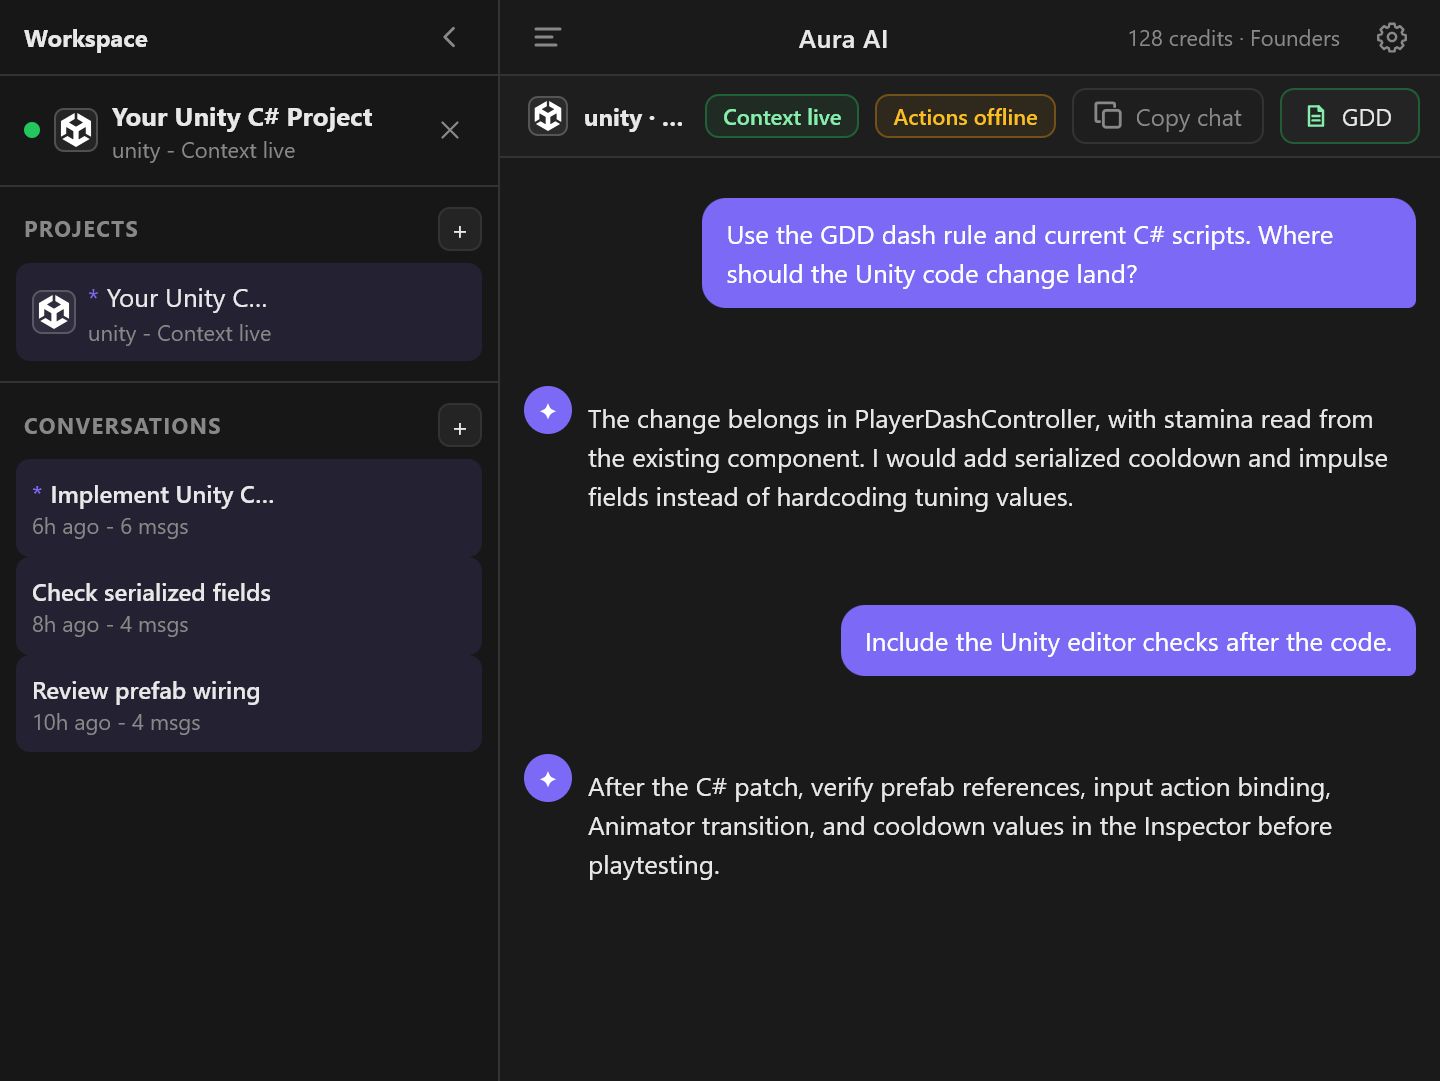
Task: Click the Copy chat button
Action: tap(1168, 116)
